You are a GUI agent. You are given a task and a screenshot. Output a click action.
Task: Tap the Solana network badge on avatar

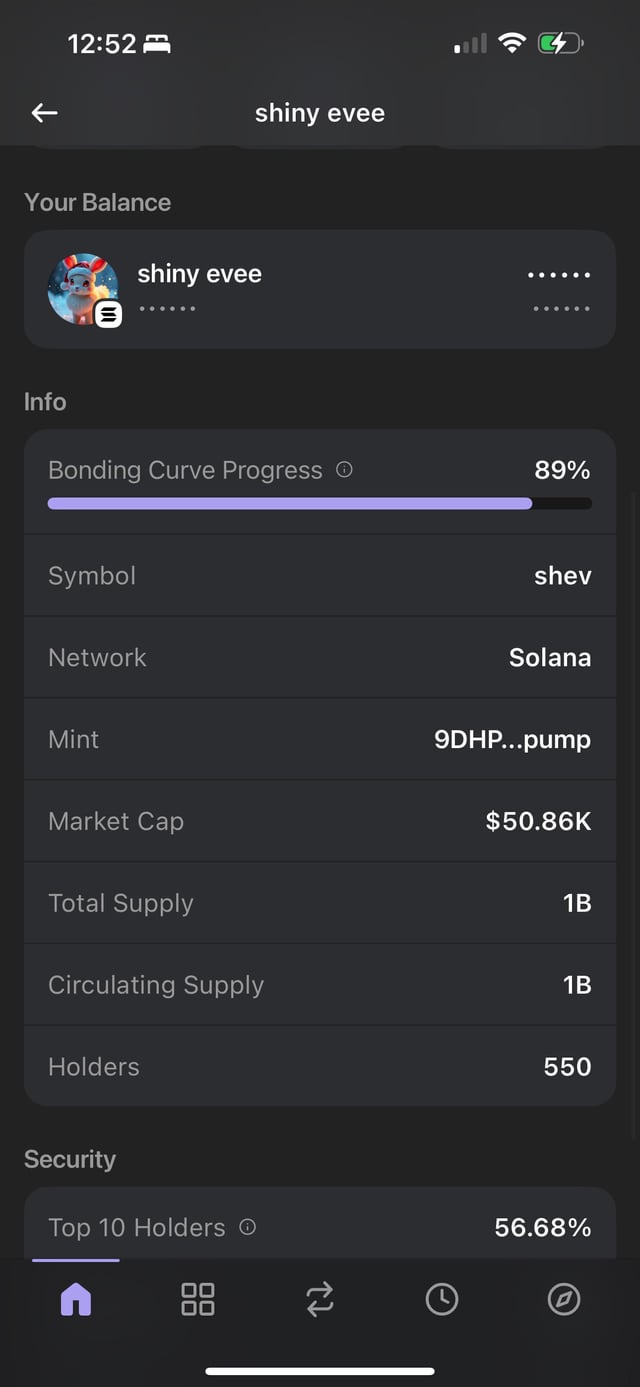point(109,315)
